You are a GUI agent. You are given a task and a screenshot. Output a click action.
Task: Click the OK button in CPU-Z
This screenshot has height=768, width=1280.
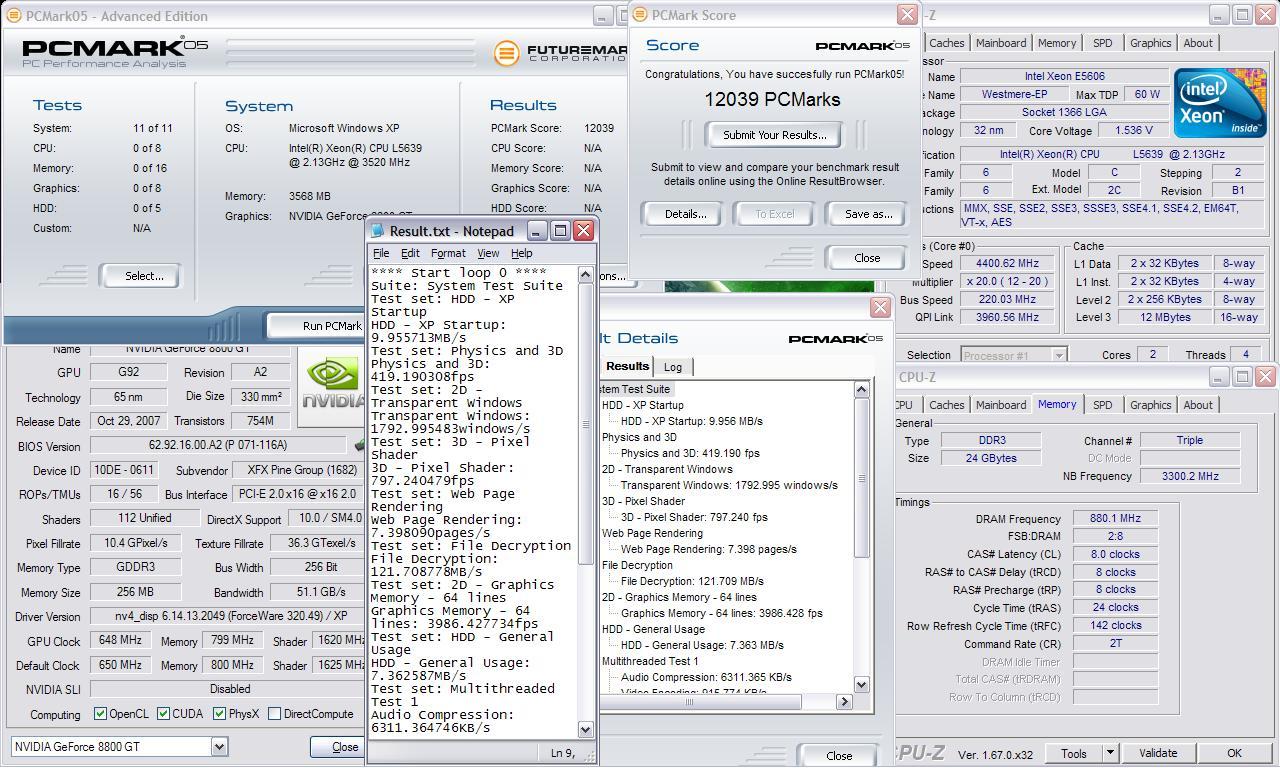click(x=1234, y=753)
